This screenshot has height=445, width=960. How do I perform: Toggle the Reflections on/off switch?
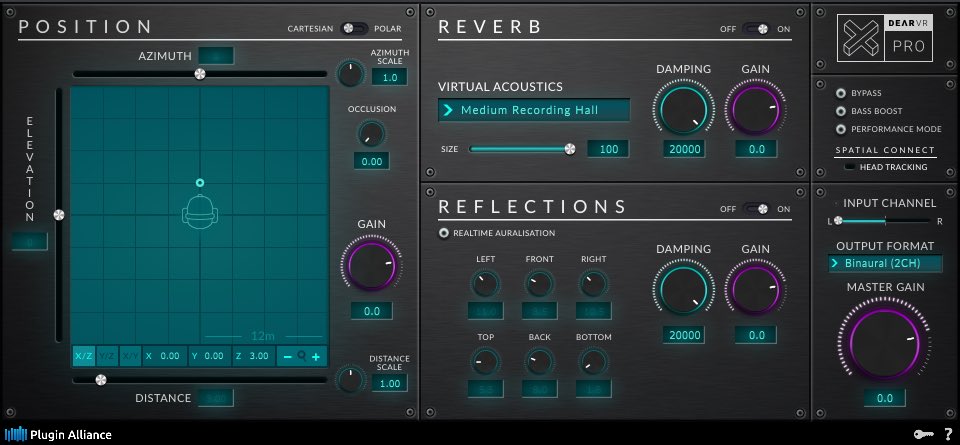(757, 209)
